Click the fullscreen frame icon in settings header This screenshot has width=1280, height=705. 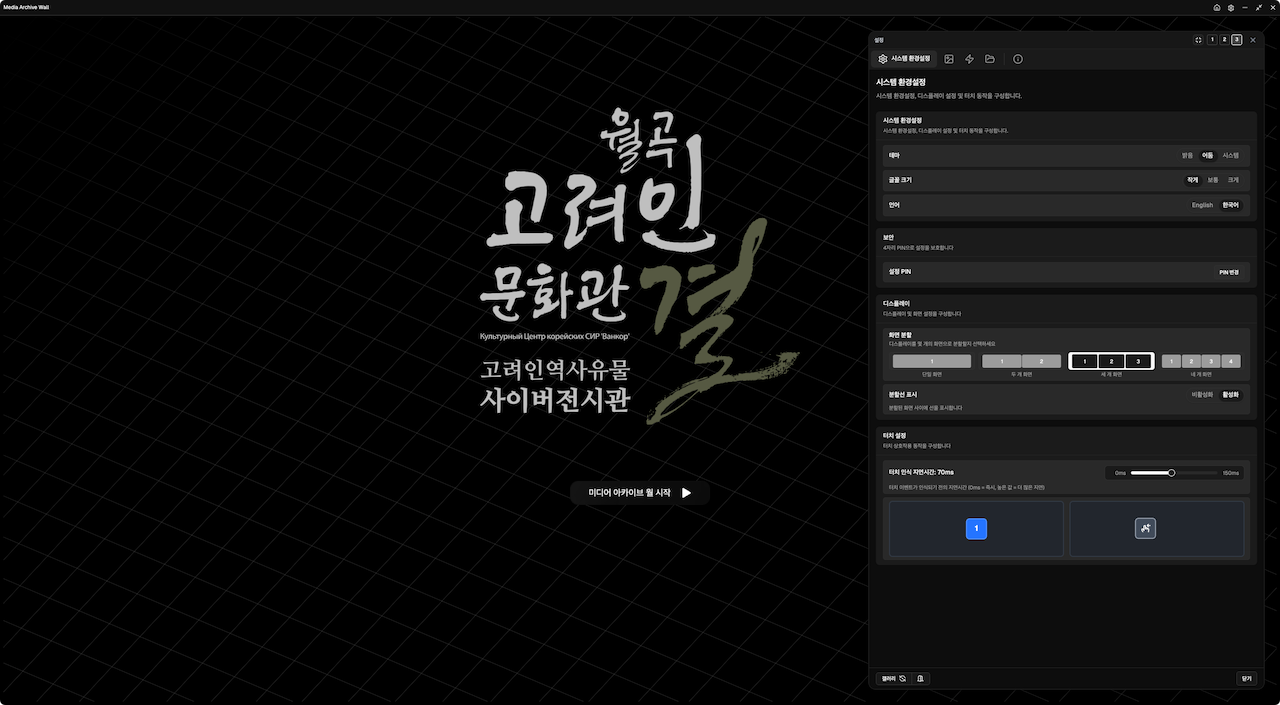click(1198, 40)
